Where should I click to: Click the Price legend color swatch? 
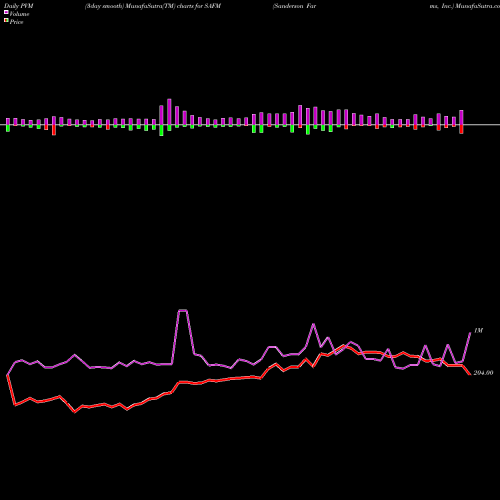click(6, 21)
